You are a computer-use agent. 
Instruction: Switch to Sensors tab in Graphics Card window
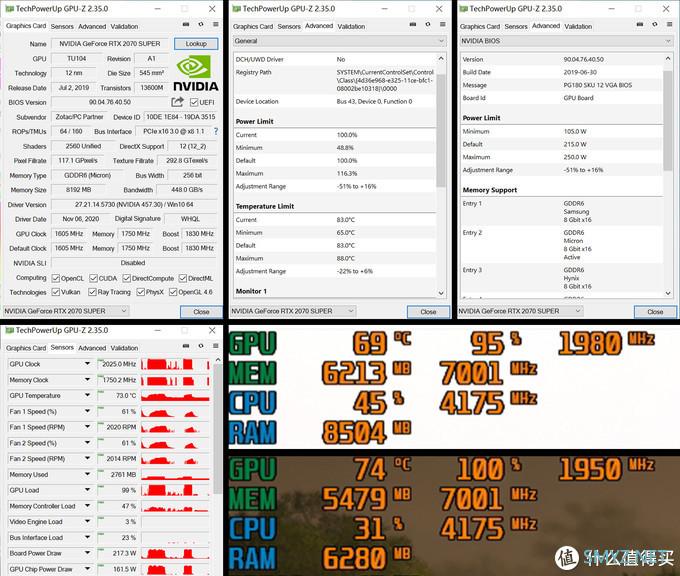coord(62,26)
